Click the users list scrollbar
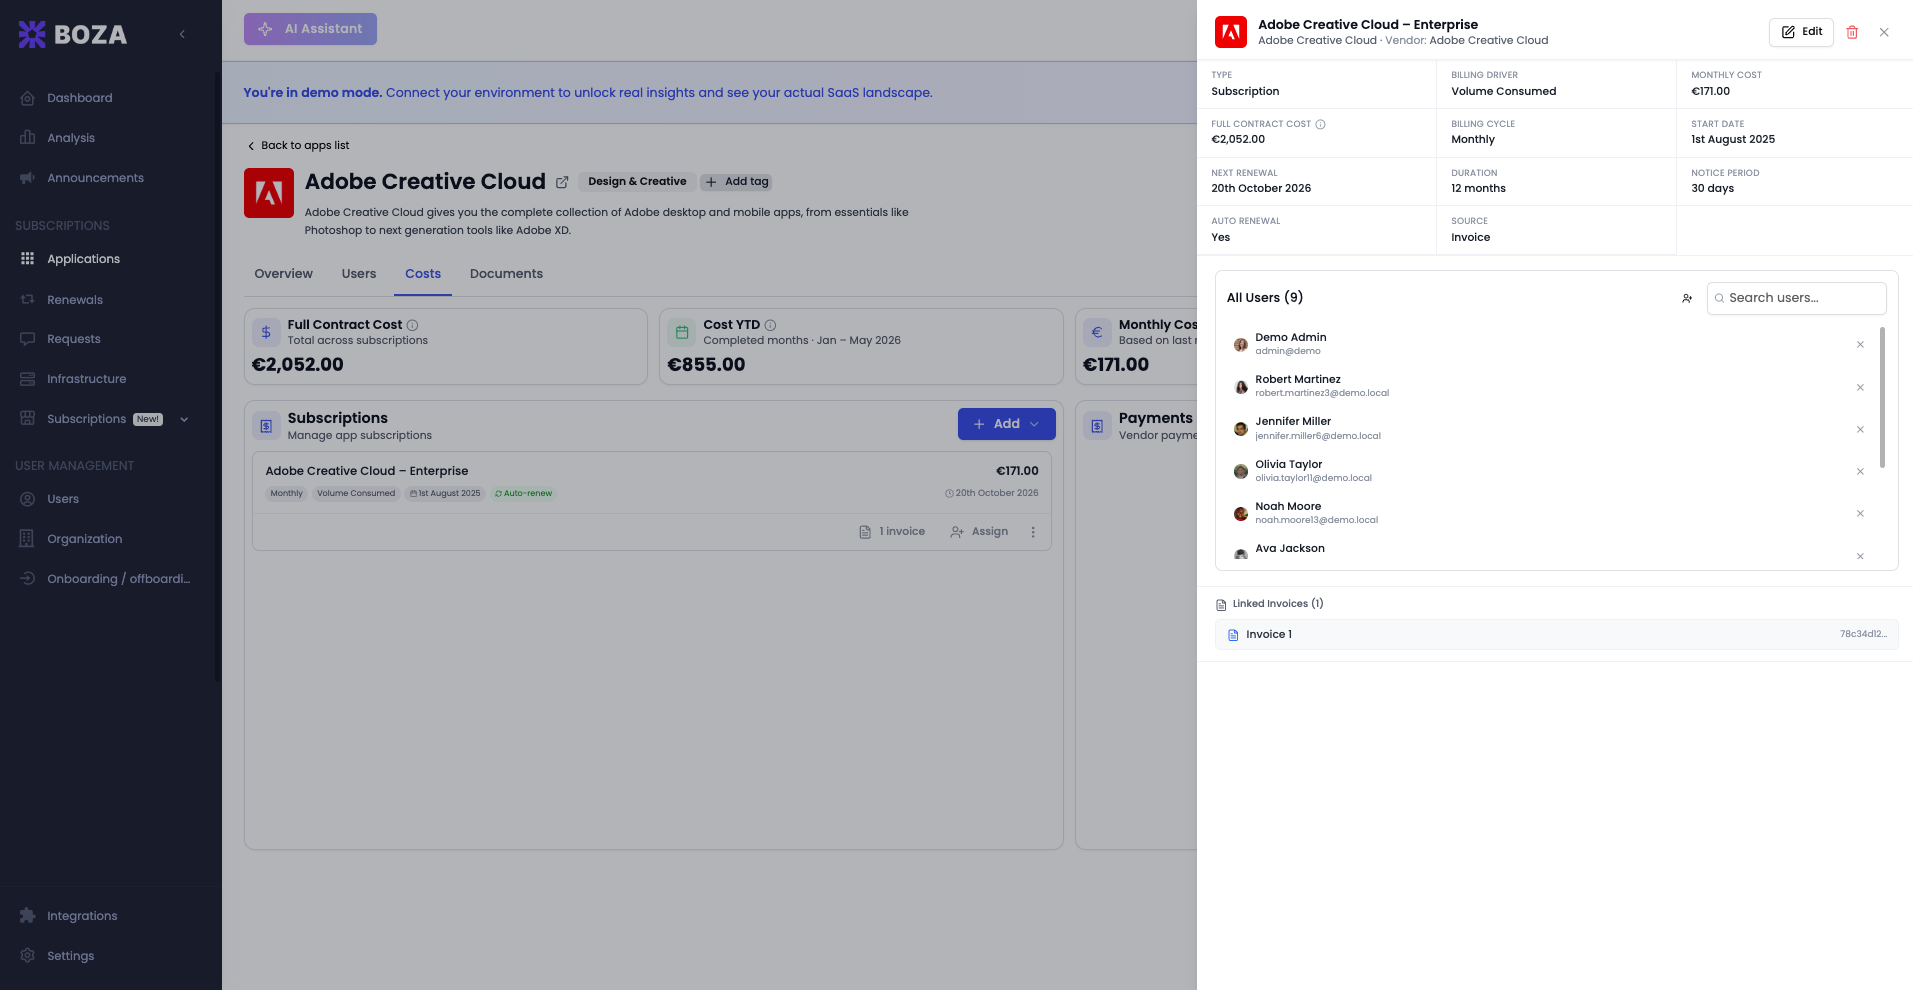The image size is (1913, 990). click(x=1883, y=397)
